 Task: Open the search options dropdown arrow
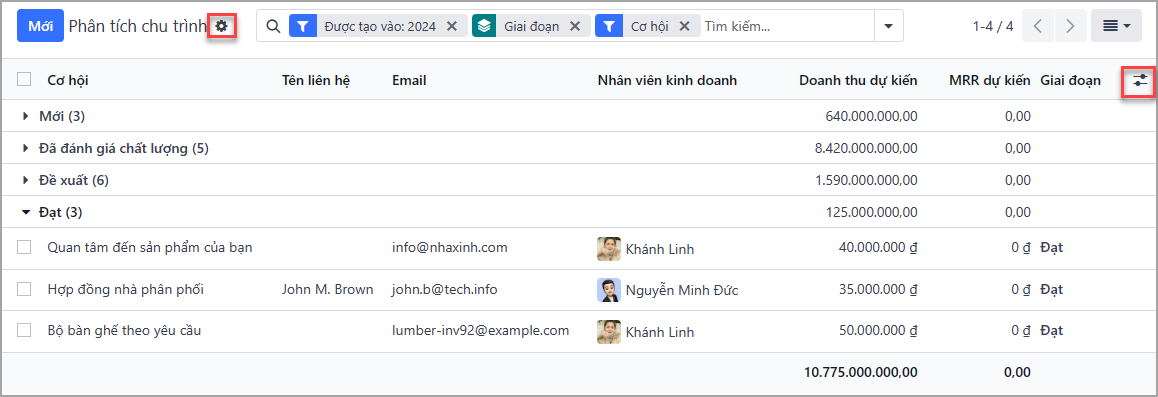pos(888,27)
